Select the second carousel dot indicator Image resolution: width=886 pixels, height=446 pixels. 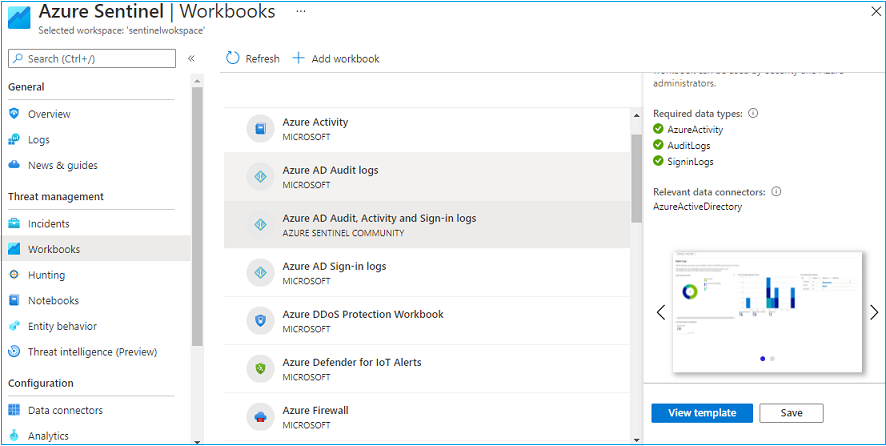[x=772, y=358]
